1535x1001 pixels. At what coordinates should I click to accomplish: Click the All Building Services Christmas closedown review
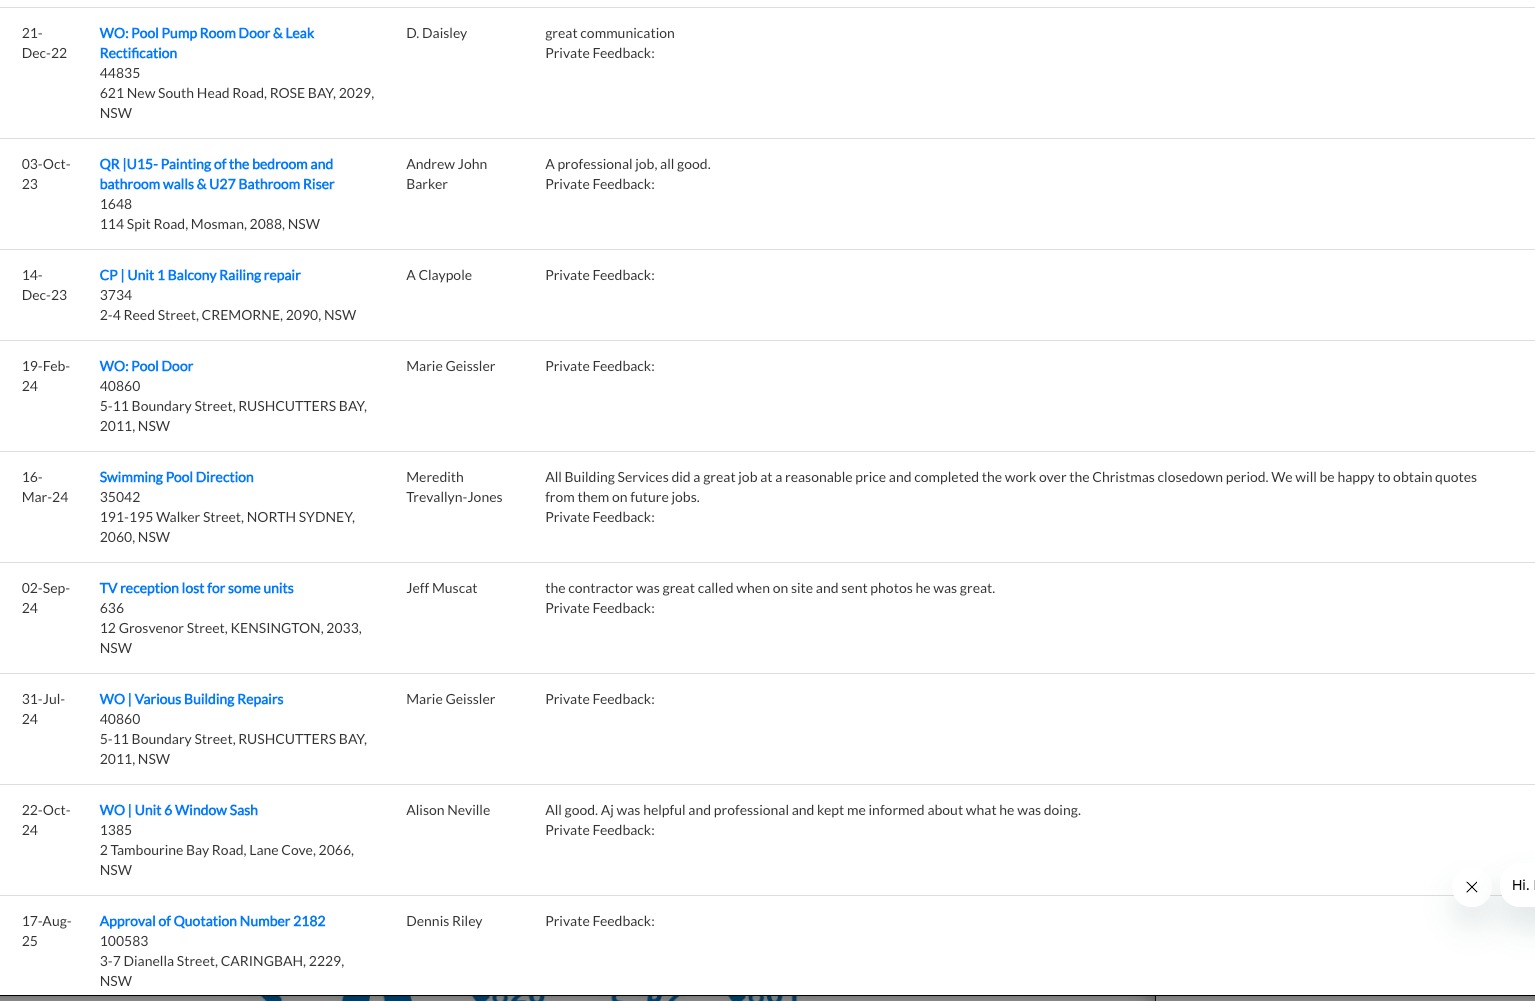click(x=1011, y=487)
